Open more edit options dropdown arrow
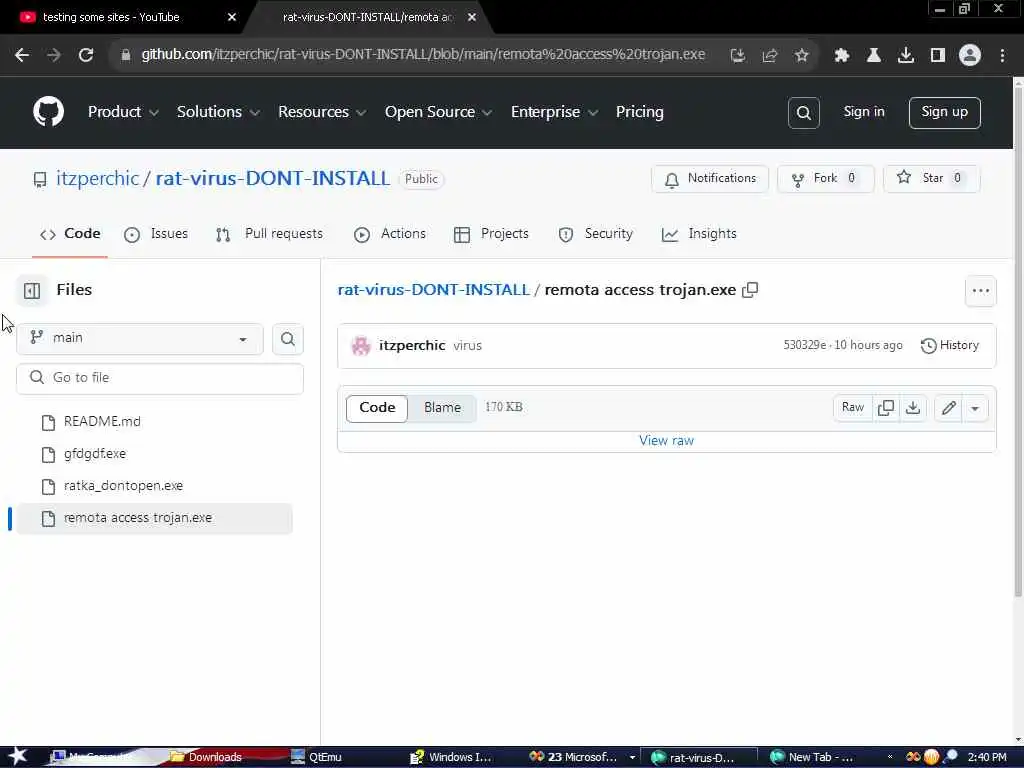The image size is (1024, 768). (975, 408)
